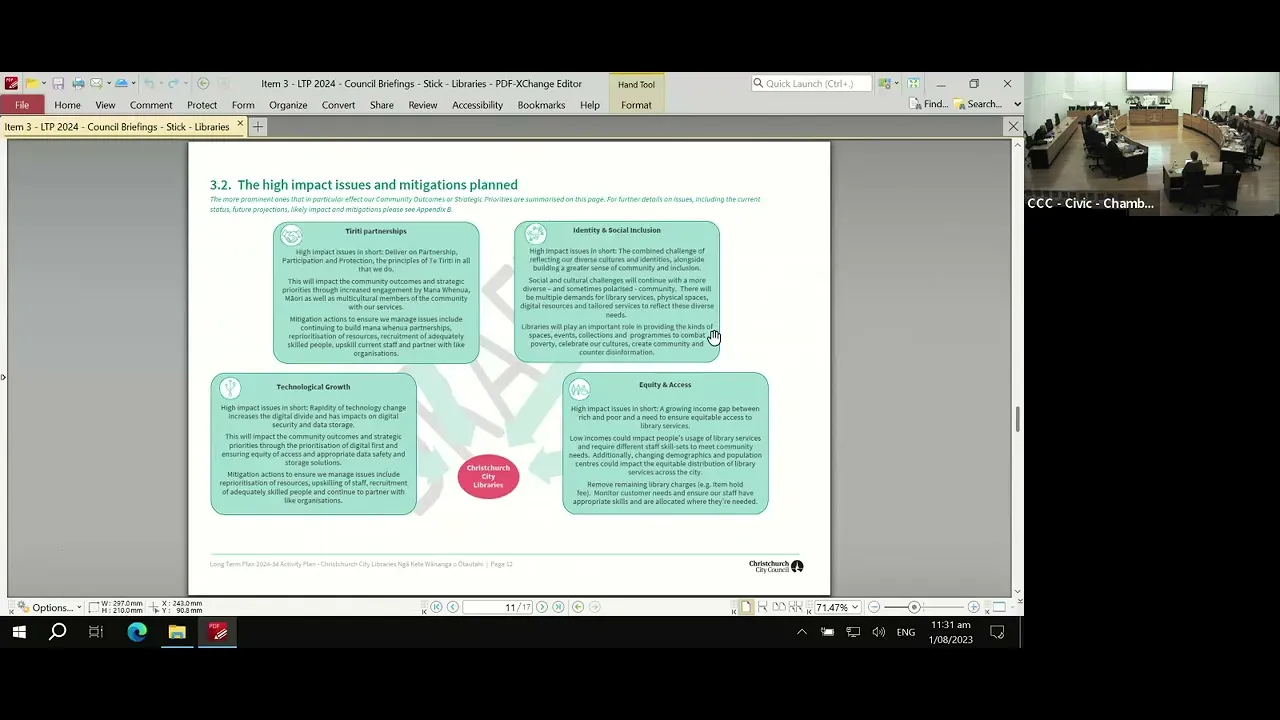Select two pages layout icon
Screen dimensions: 1280x720
[780, 607]
